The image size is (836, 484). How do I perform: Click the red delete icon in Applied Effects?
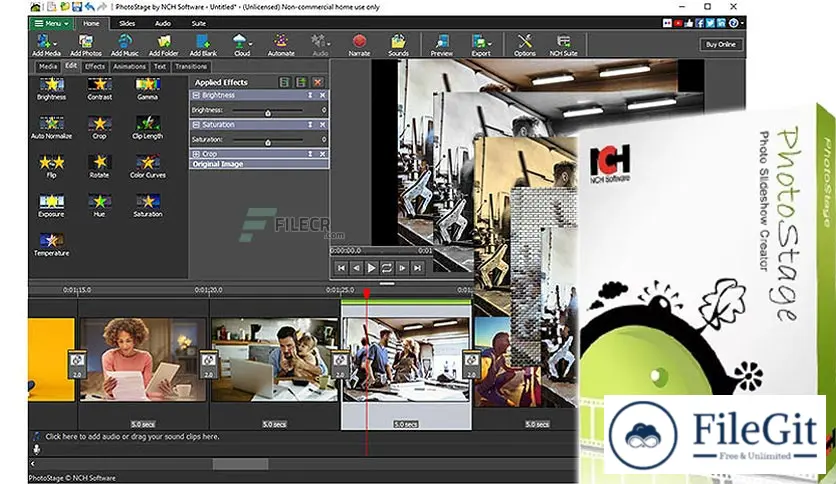click(x=318, y=82)
